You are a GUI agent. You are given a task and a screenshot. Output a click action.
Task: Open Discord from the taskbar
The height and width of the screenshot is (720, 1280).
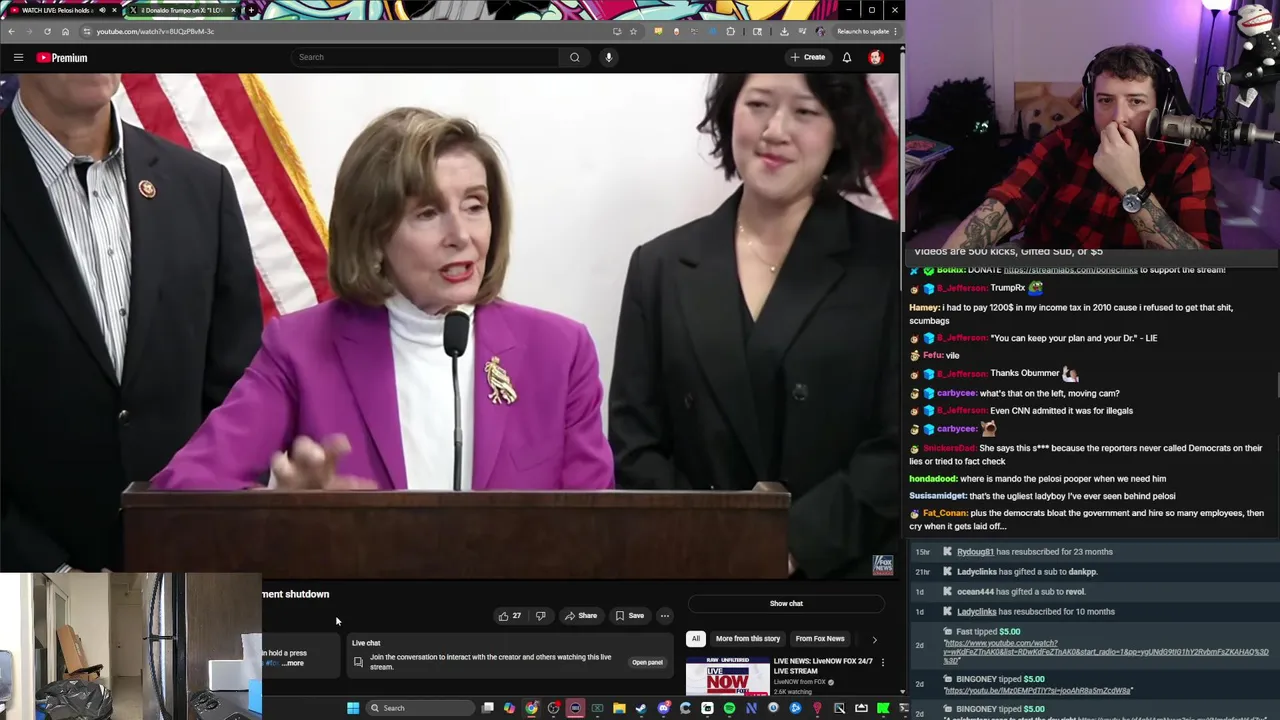coord(664,708)
